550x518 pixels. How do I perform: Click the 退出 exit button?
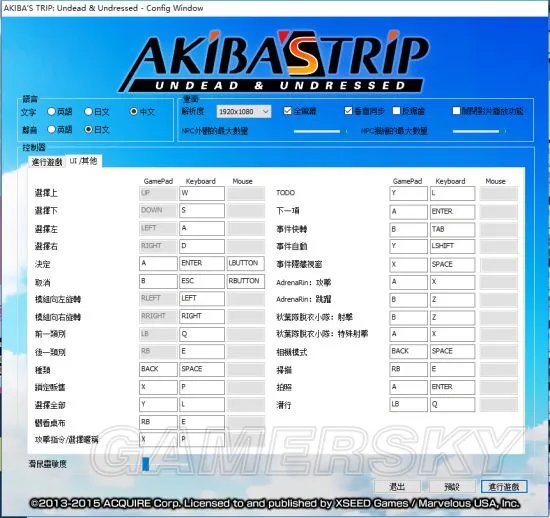coord(397,487)
